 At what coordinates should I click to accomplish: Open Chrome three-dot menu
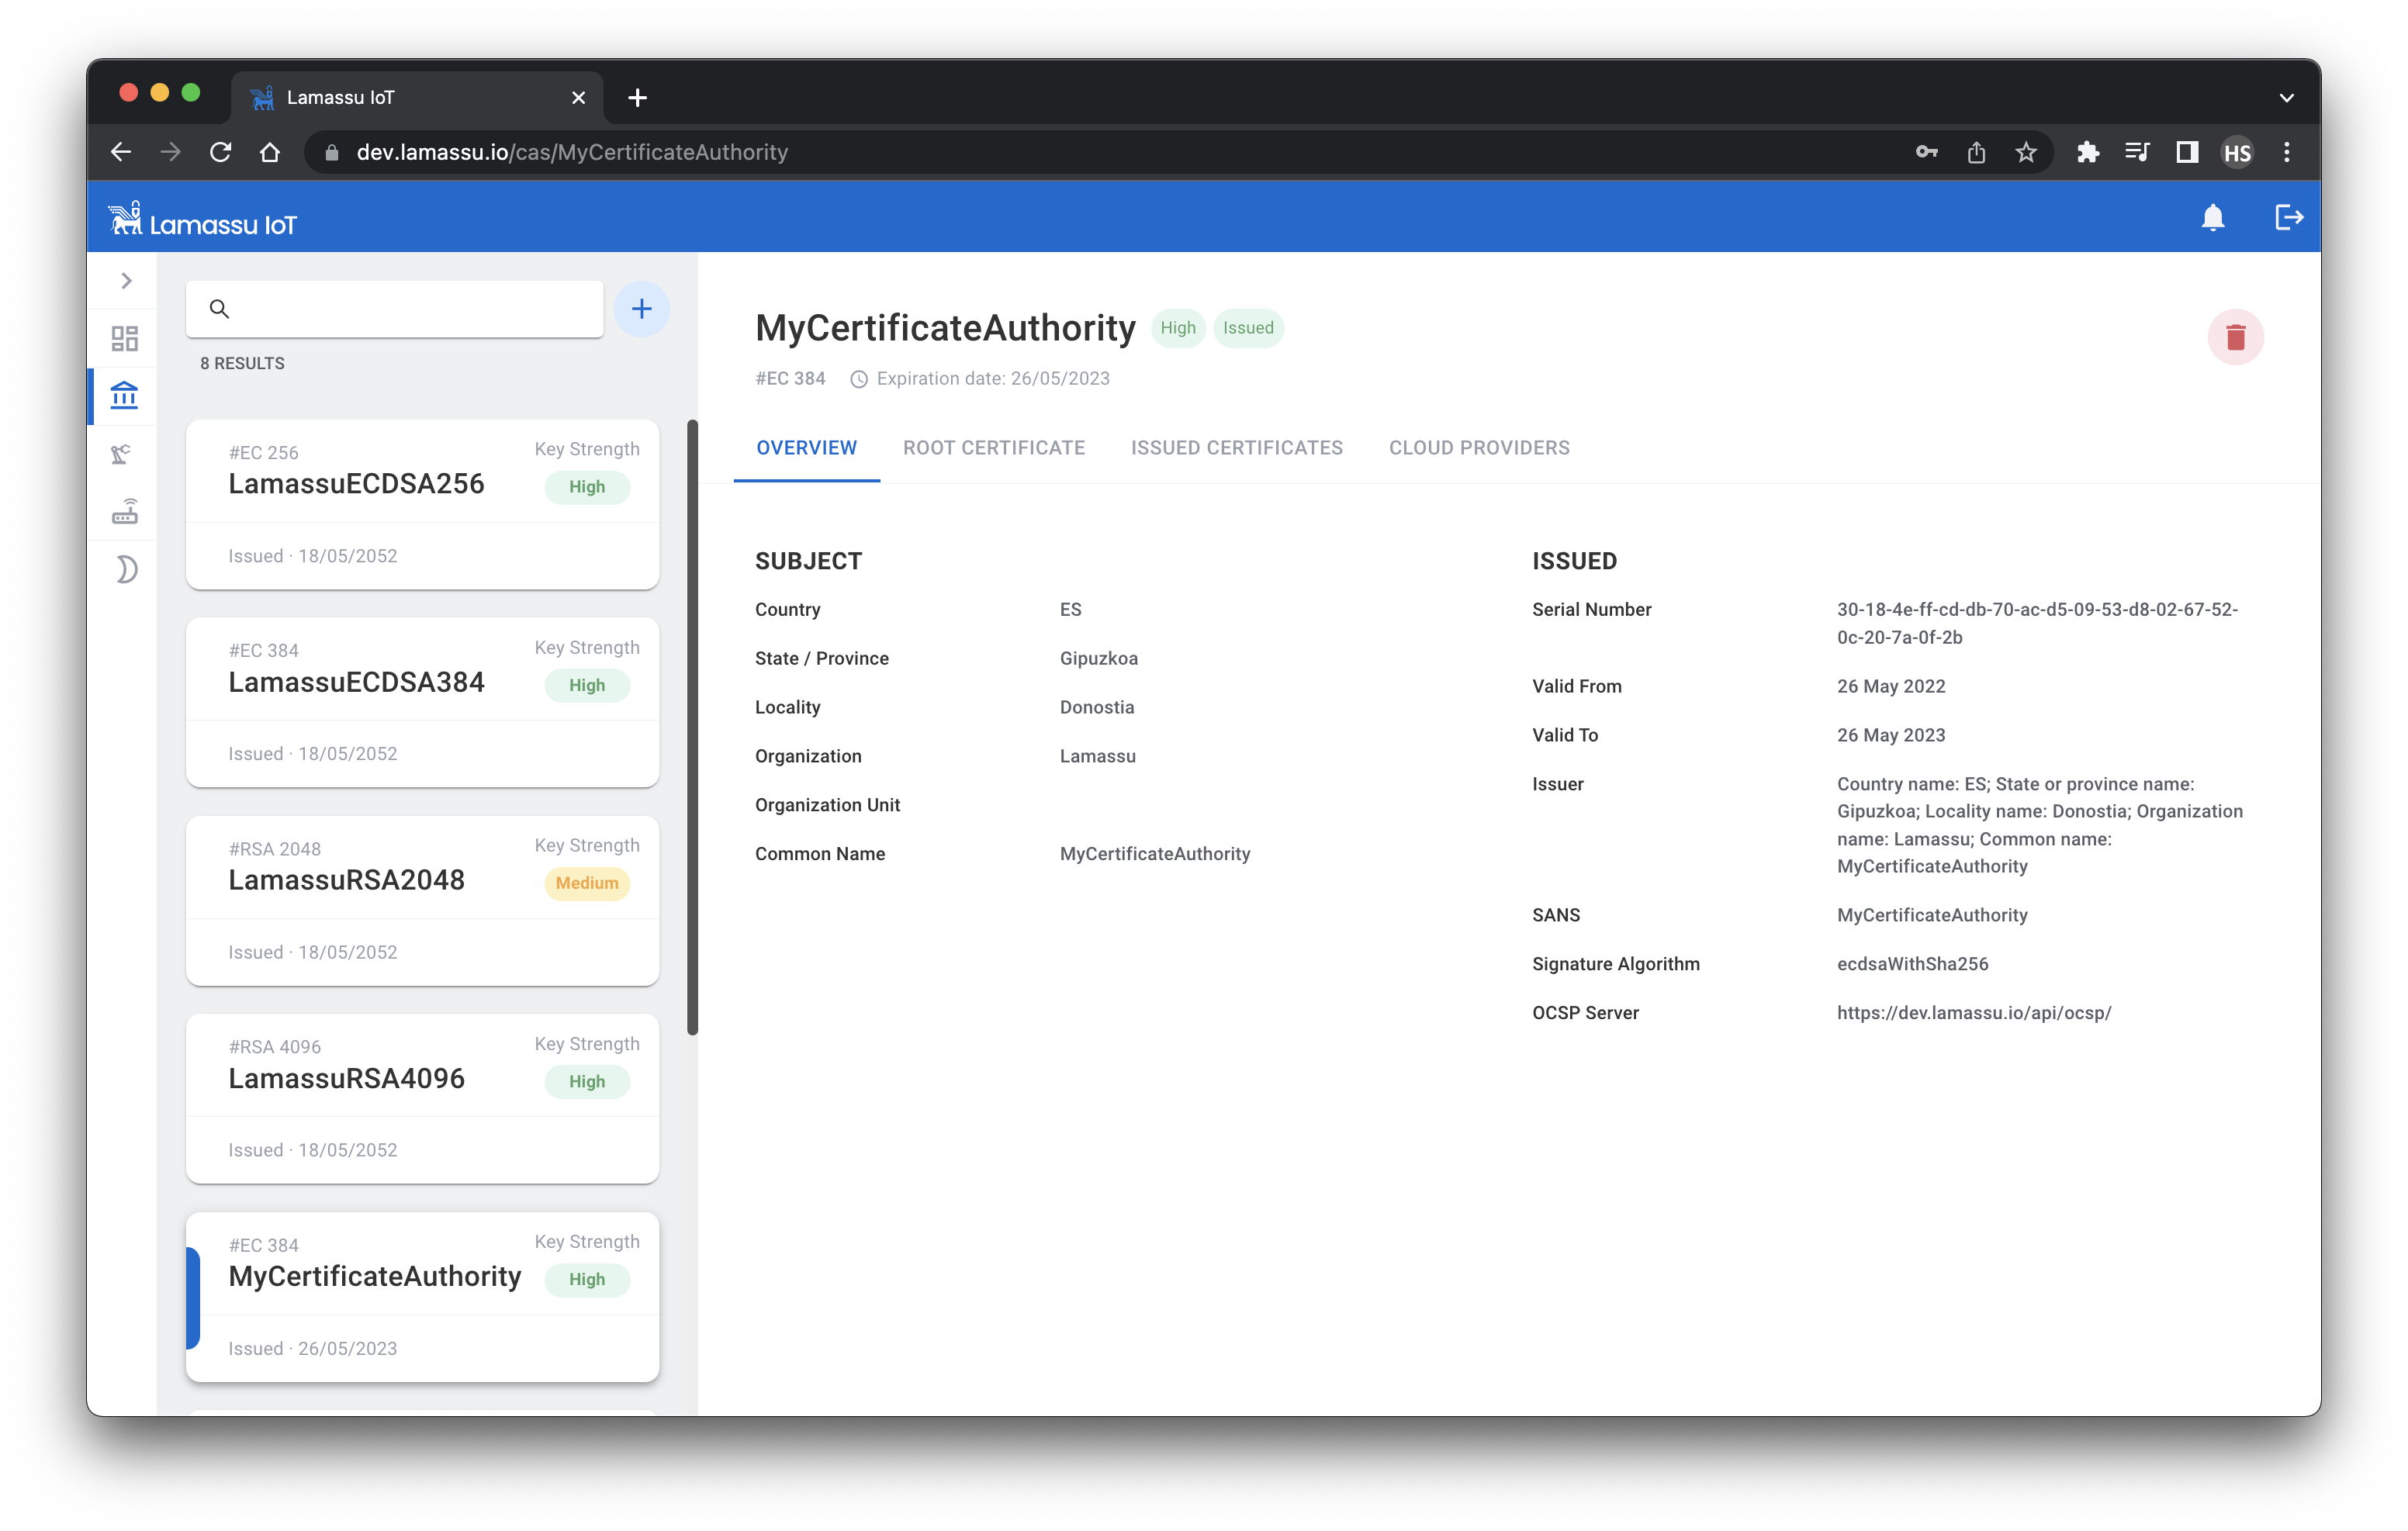2286,152
